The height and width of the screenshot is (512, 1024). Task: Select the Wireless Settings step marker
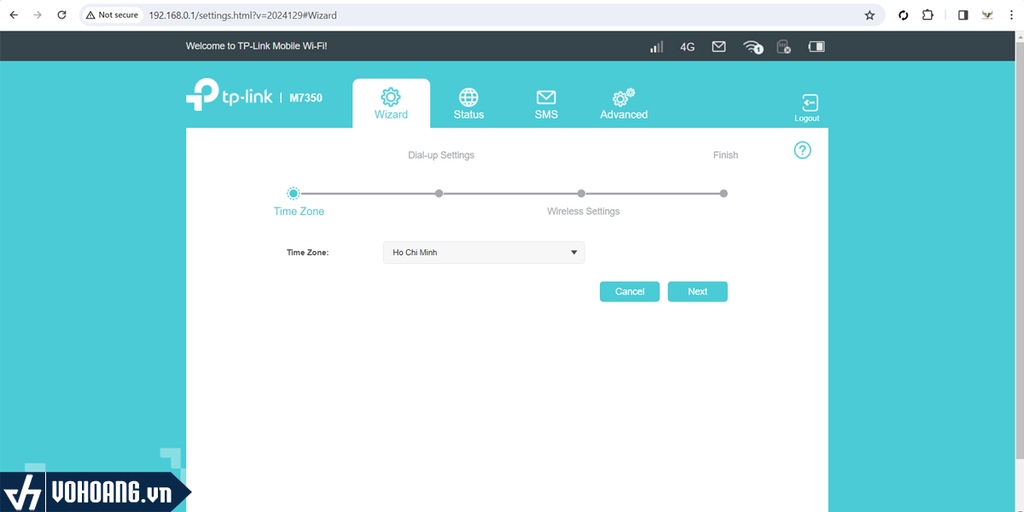pyautogui.click(x=581, y=193)
